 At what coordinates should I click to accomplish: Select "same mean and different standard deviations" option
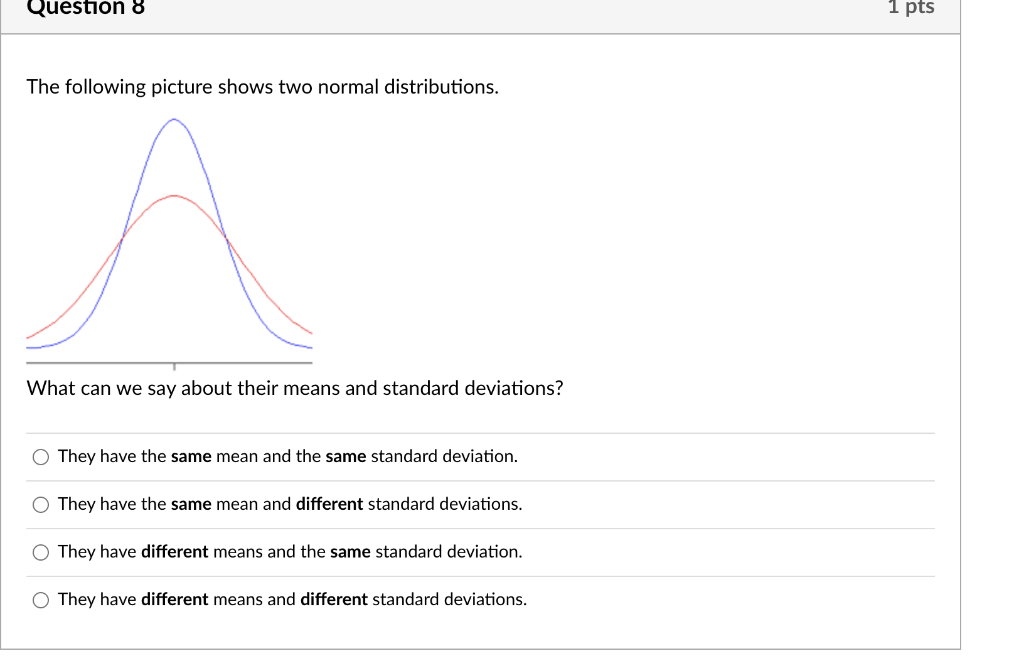[290, 504]
